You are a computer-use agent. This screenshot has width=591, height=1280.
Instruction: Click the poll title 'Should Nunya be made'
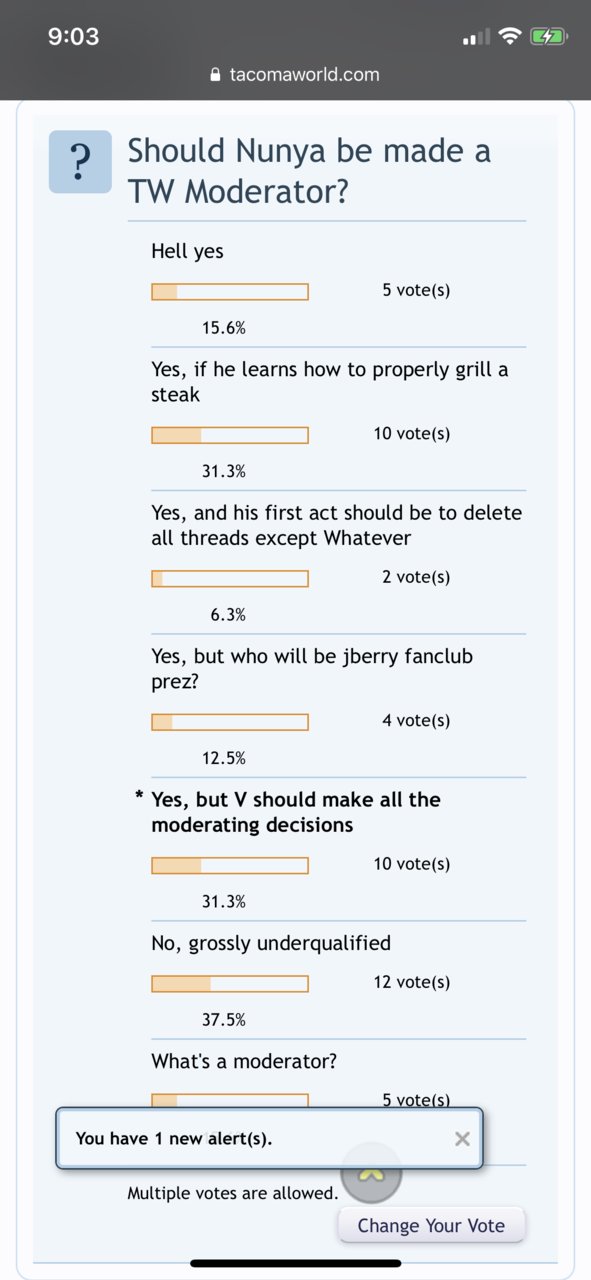309,151
